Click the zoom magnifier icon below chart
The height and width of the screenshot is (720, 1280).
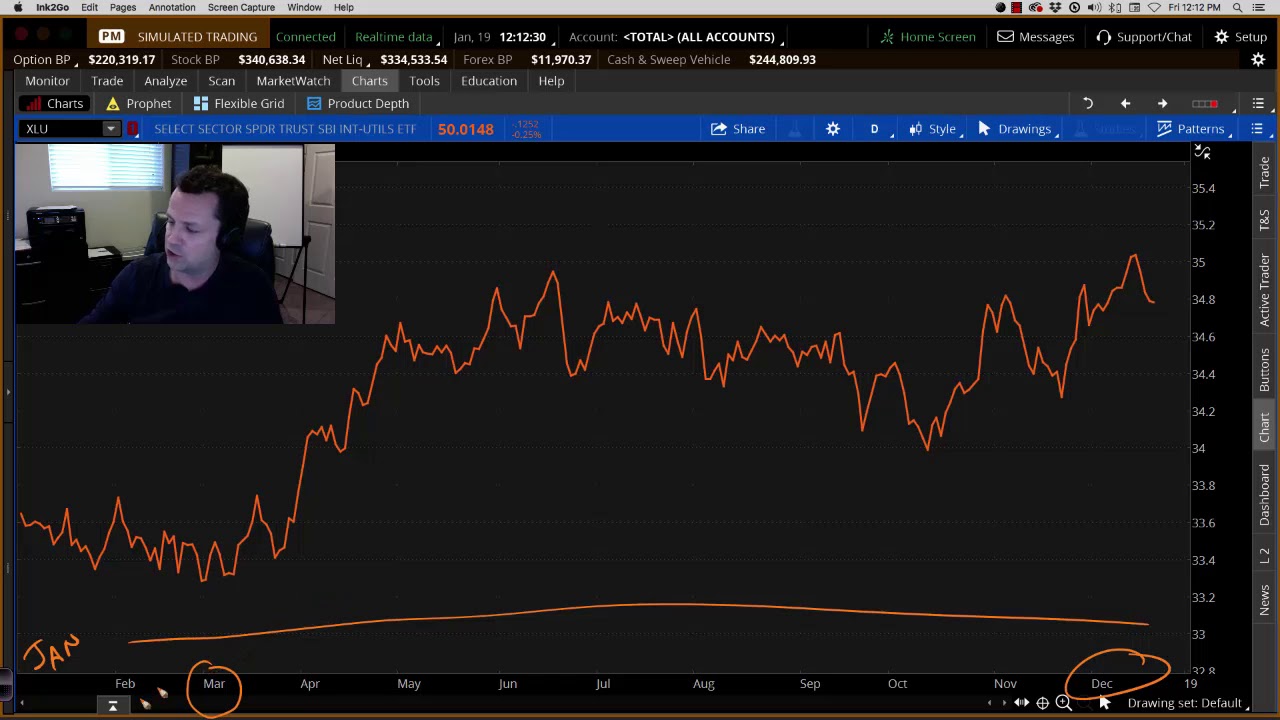click(1063, 703)
